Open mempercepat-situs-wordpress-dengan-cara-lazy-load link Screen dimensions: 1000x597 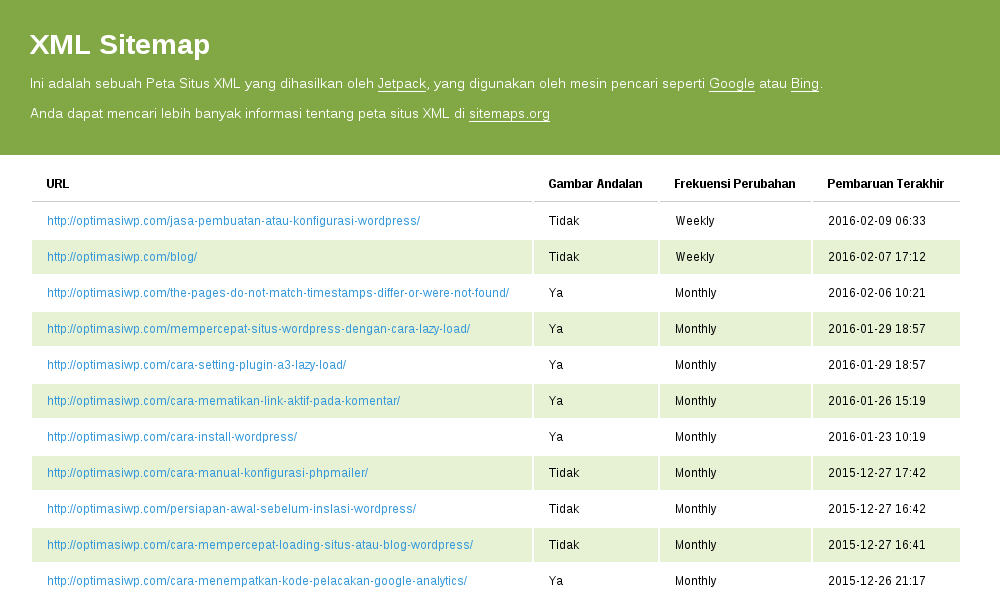point(258,328)
